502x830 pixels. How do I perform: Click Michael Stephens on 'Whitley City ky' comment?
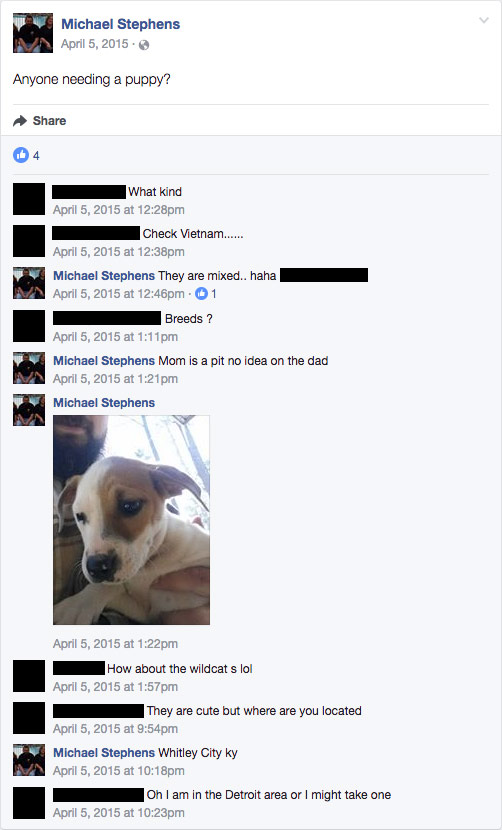(x=104, y=753)
